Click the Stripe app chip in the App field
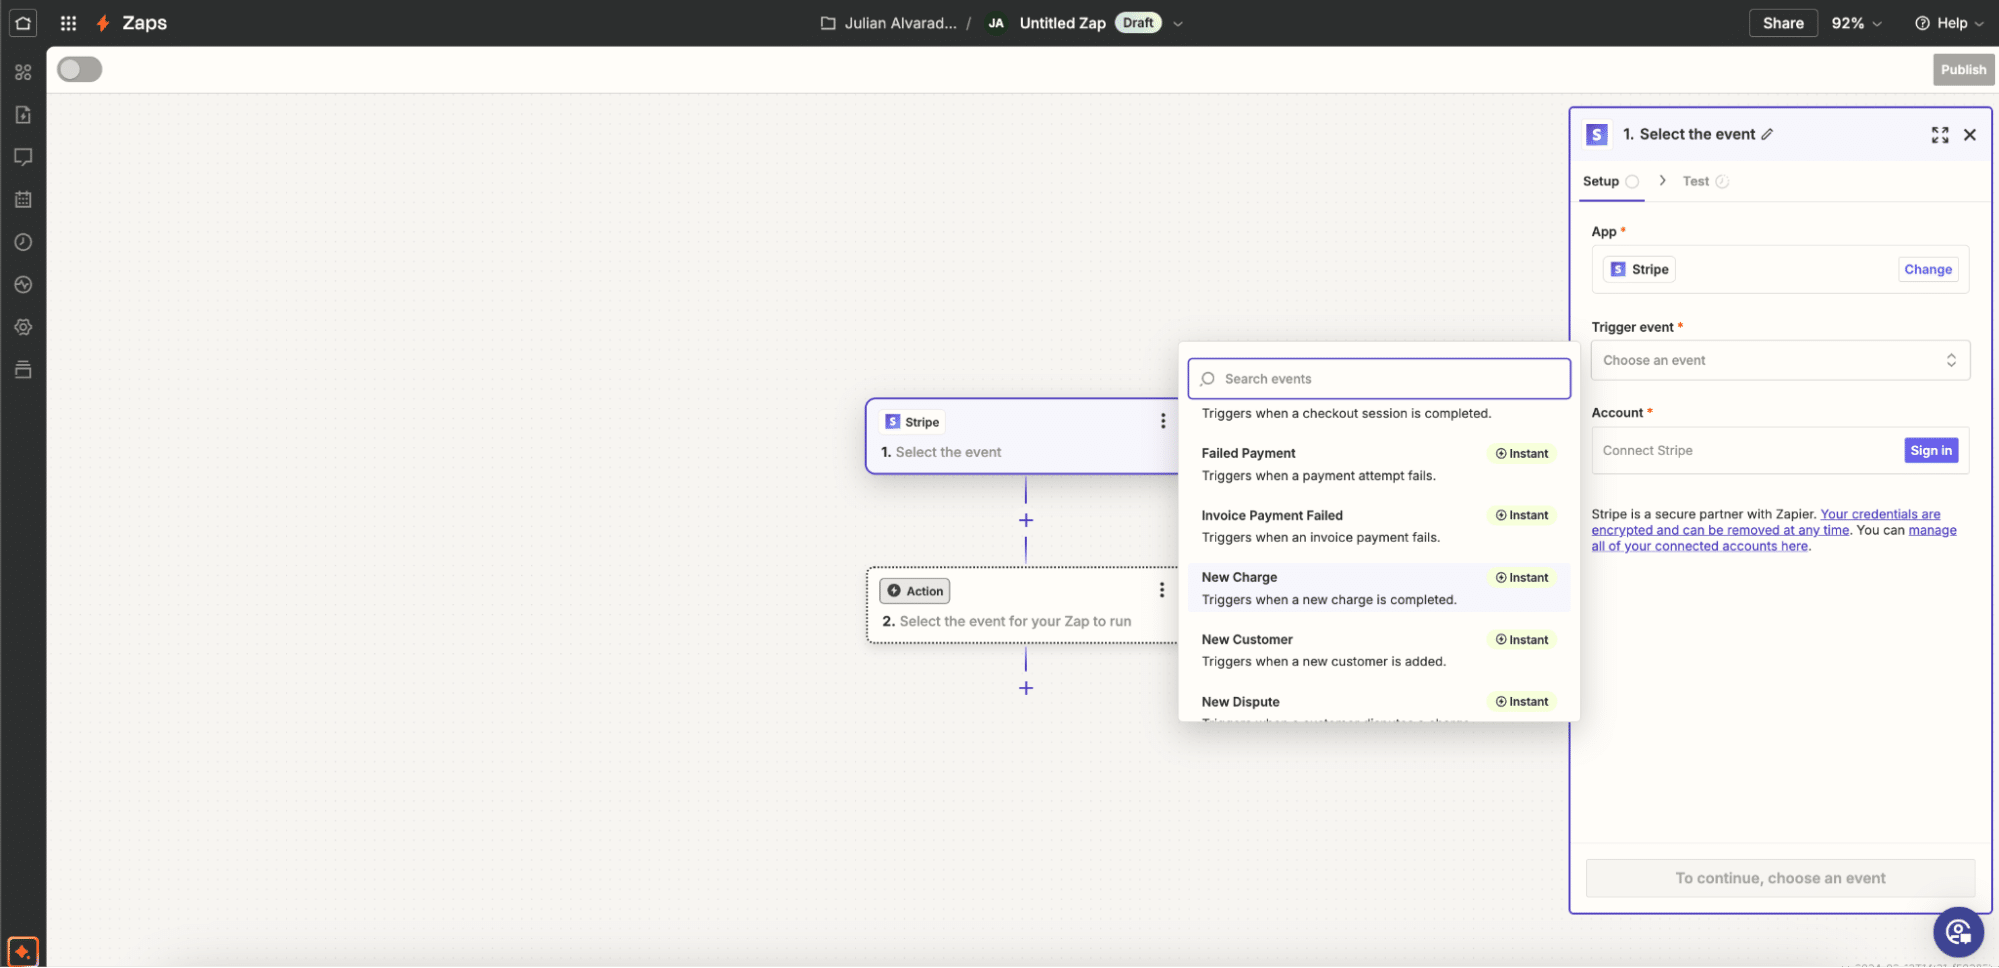 click(x=1639, y=269)
